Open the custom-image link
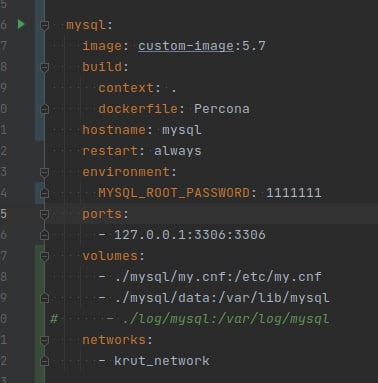The height and width of the screenshot is (383, 378). pos(186,46)
